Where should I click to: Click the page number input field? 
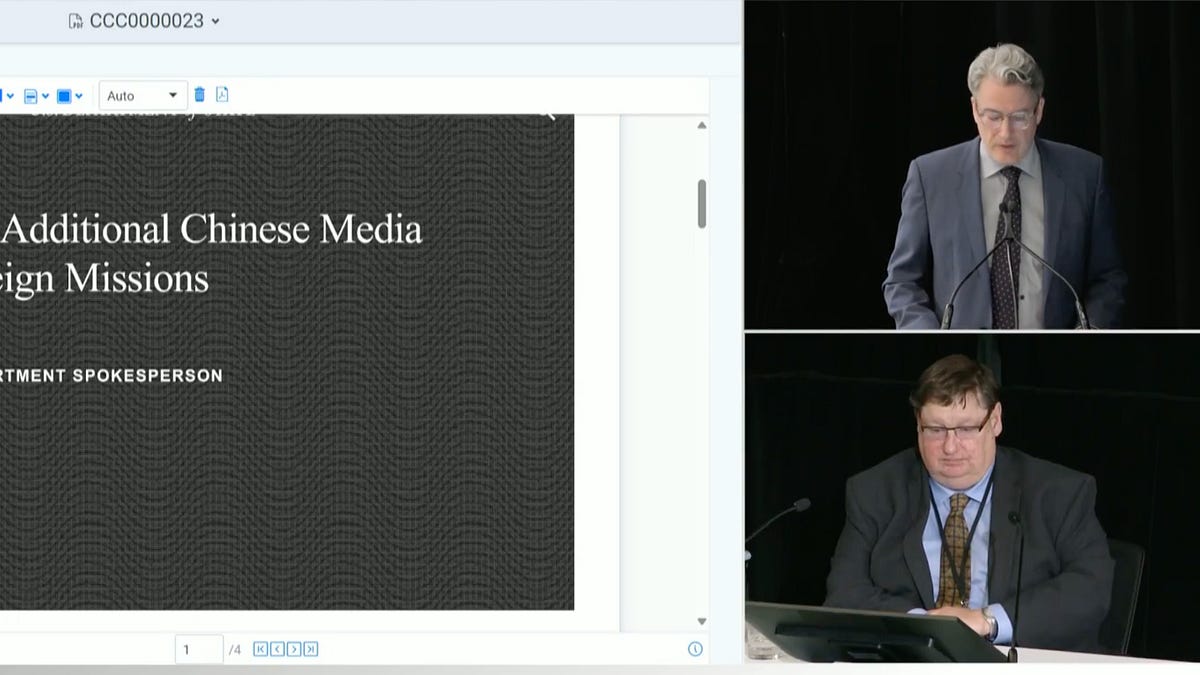[x=199, y=649]
